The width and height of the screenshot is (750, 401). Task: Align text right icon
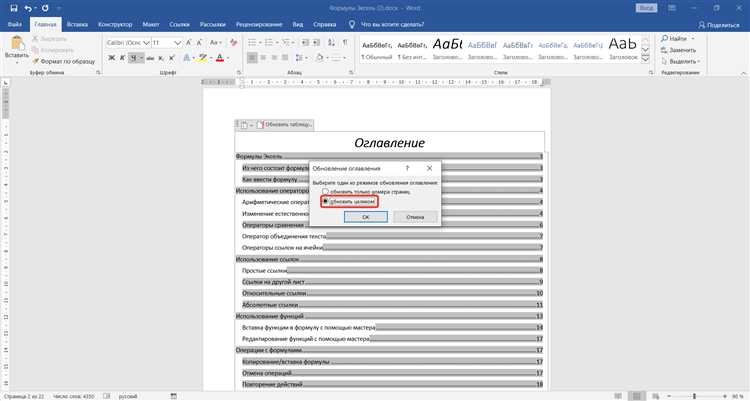pos(274,58)
